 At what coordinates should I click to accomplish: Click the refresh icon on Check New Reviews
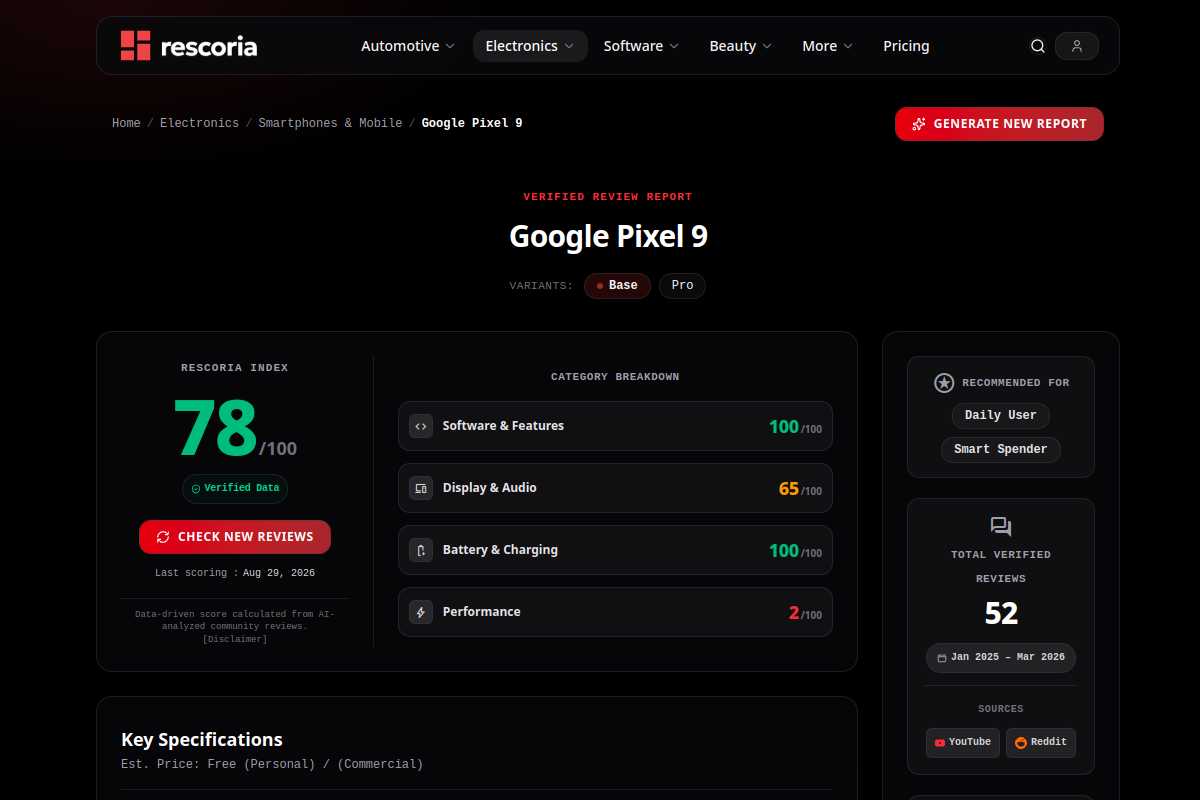click(x=163, y=537)
